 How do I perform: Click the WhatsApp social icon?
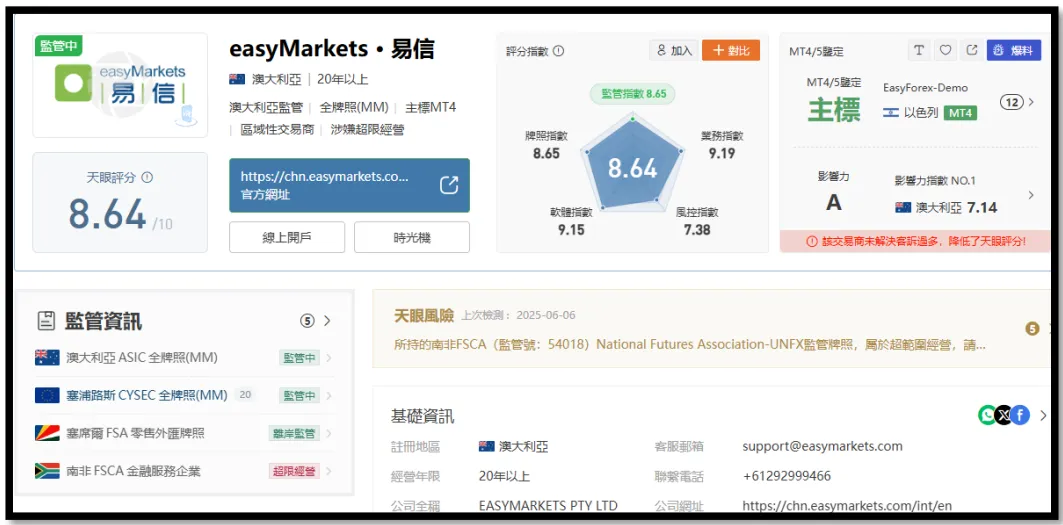987,414
